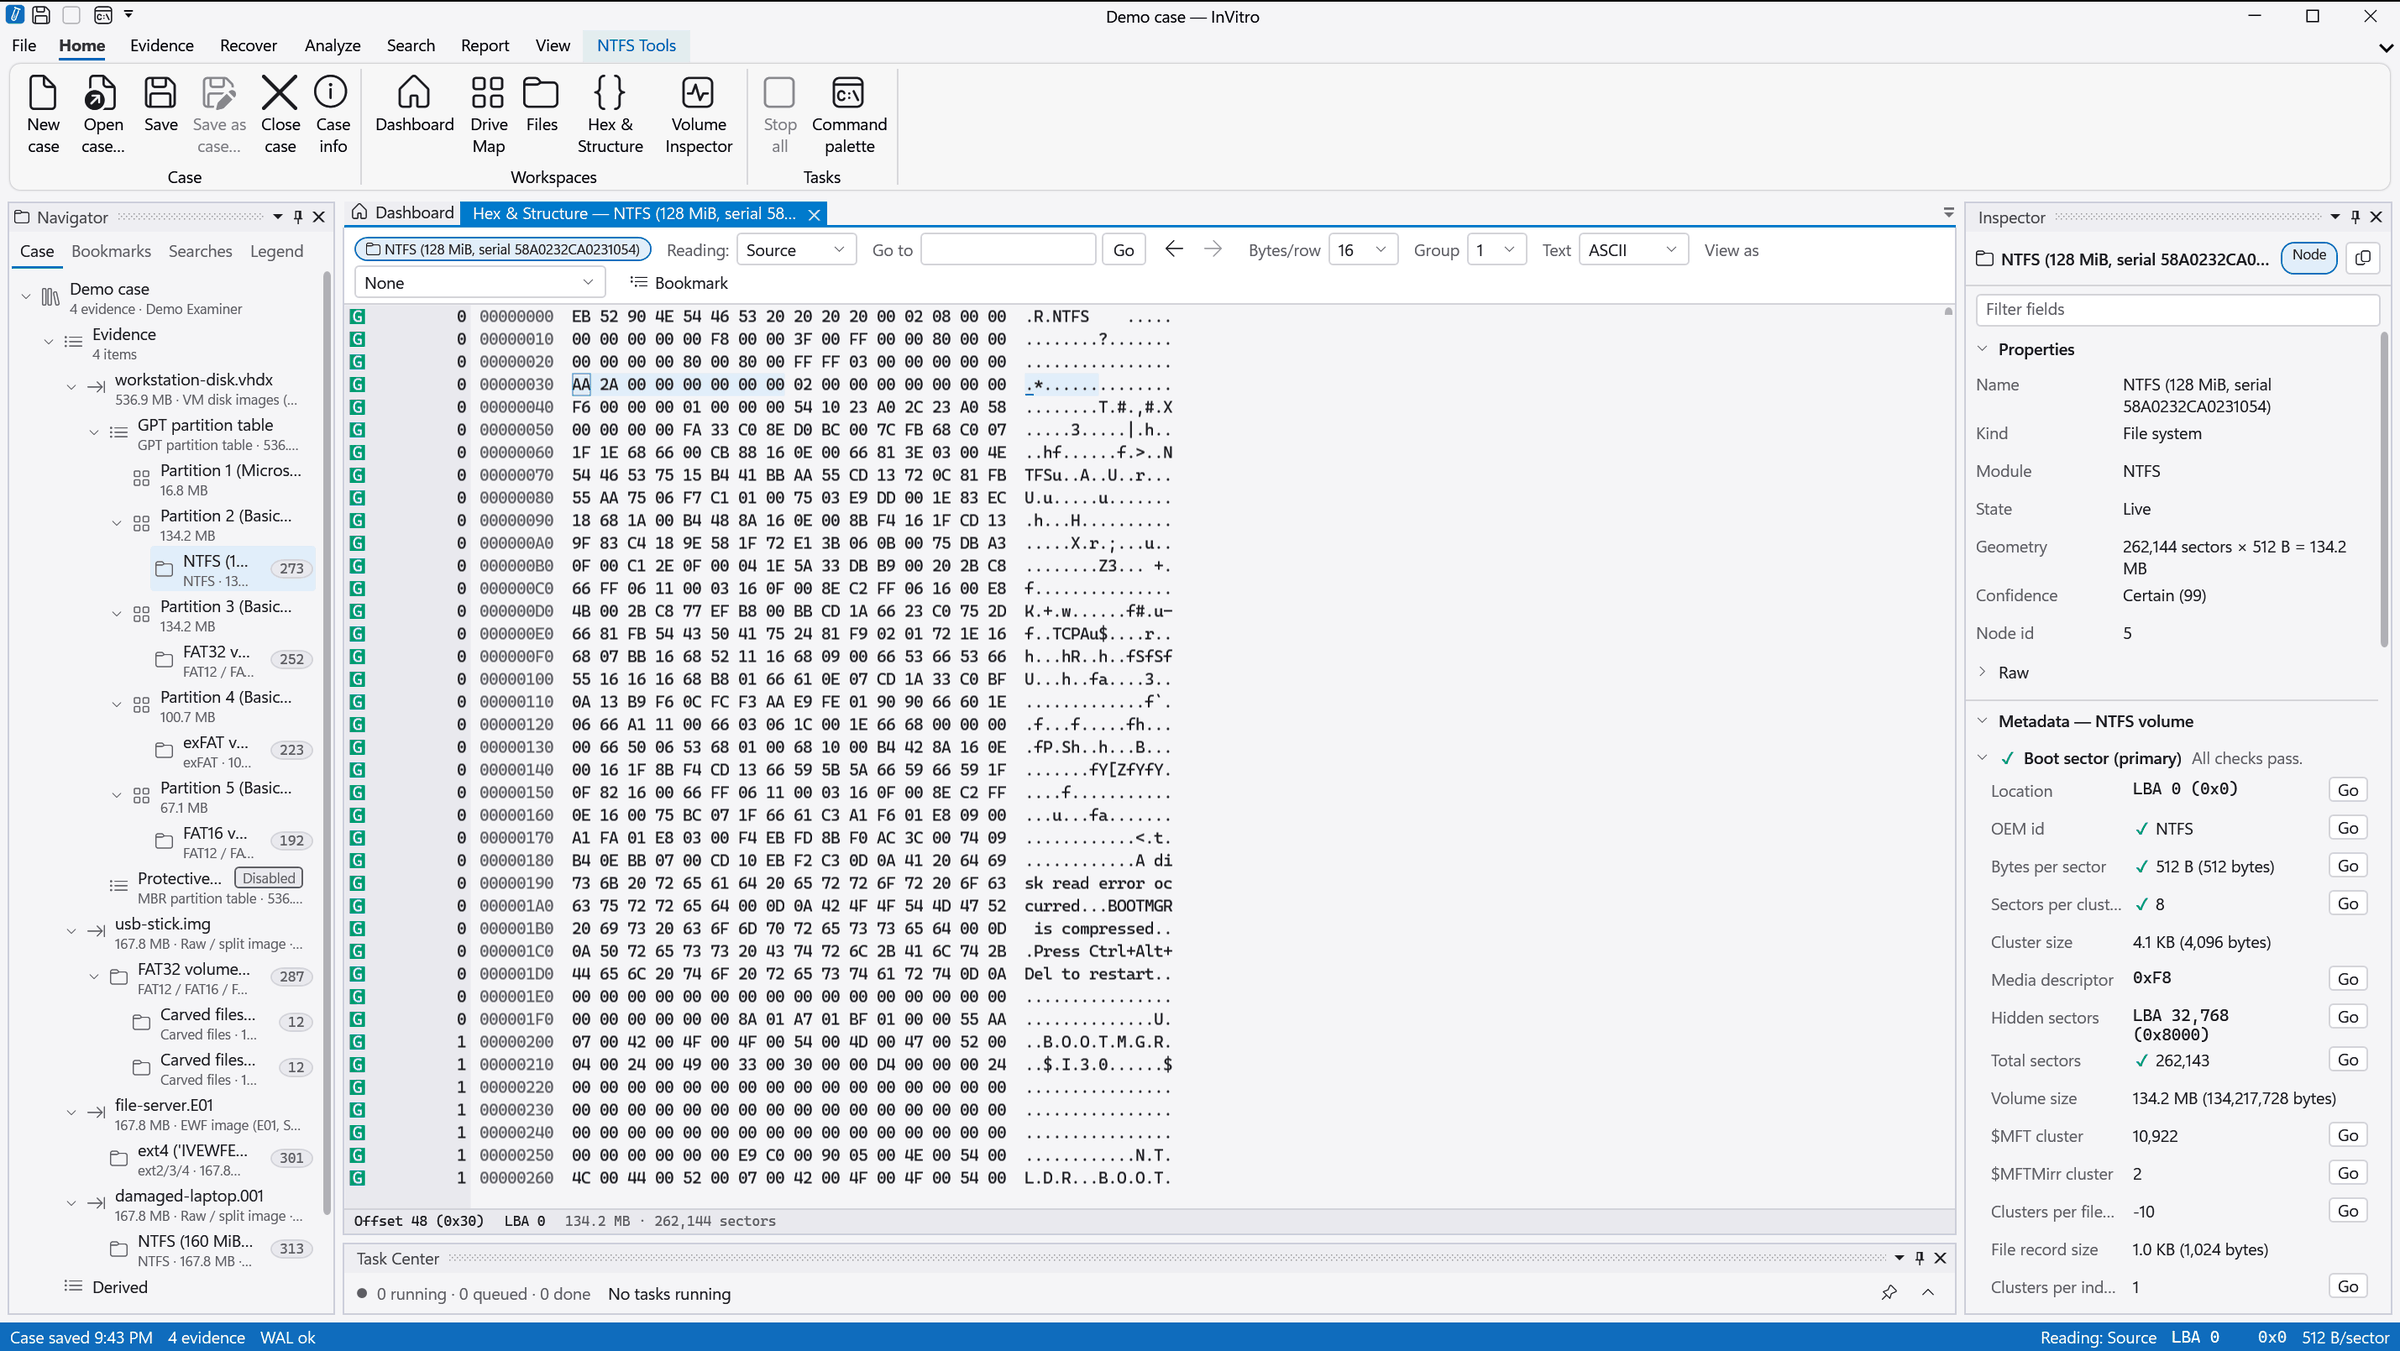Screen dimensions: 2400x1351
Task: Collapse the GPT partition table node
Action: [x=94, y=432]
